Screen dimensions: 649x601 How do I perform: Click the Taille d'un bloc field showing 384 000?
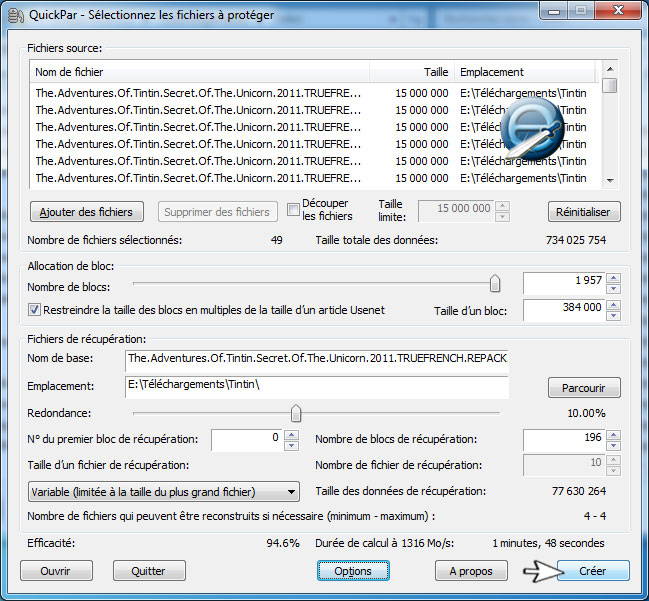564,310
